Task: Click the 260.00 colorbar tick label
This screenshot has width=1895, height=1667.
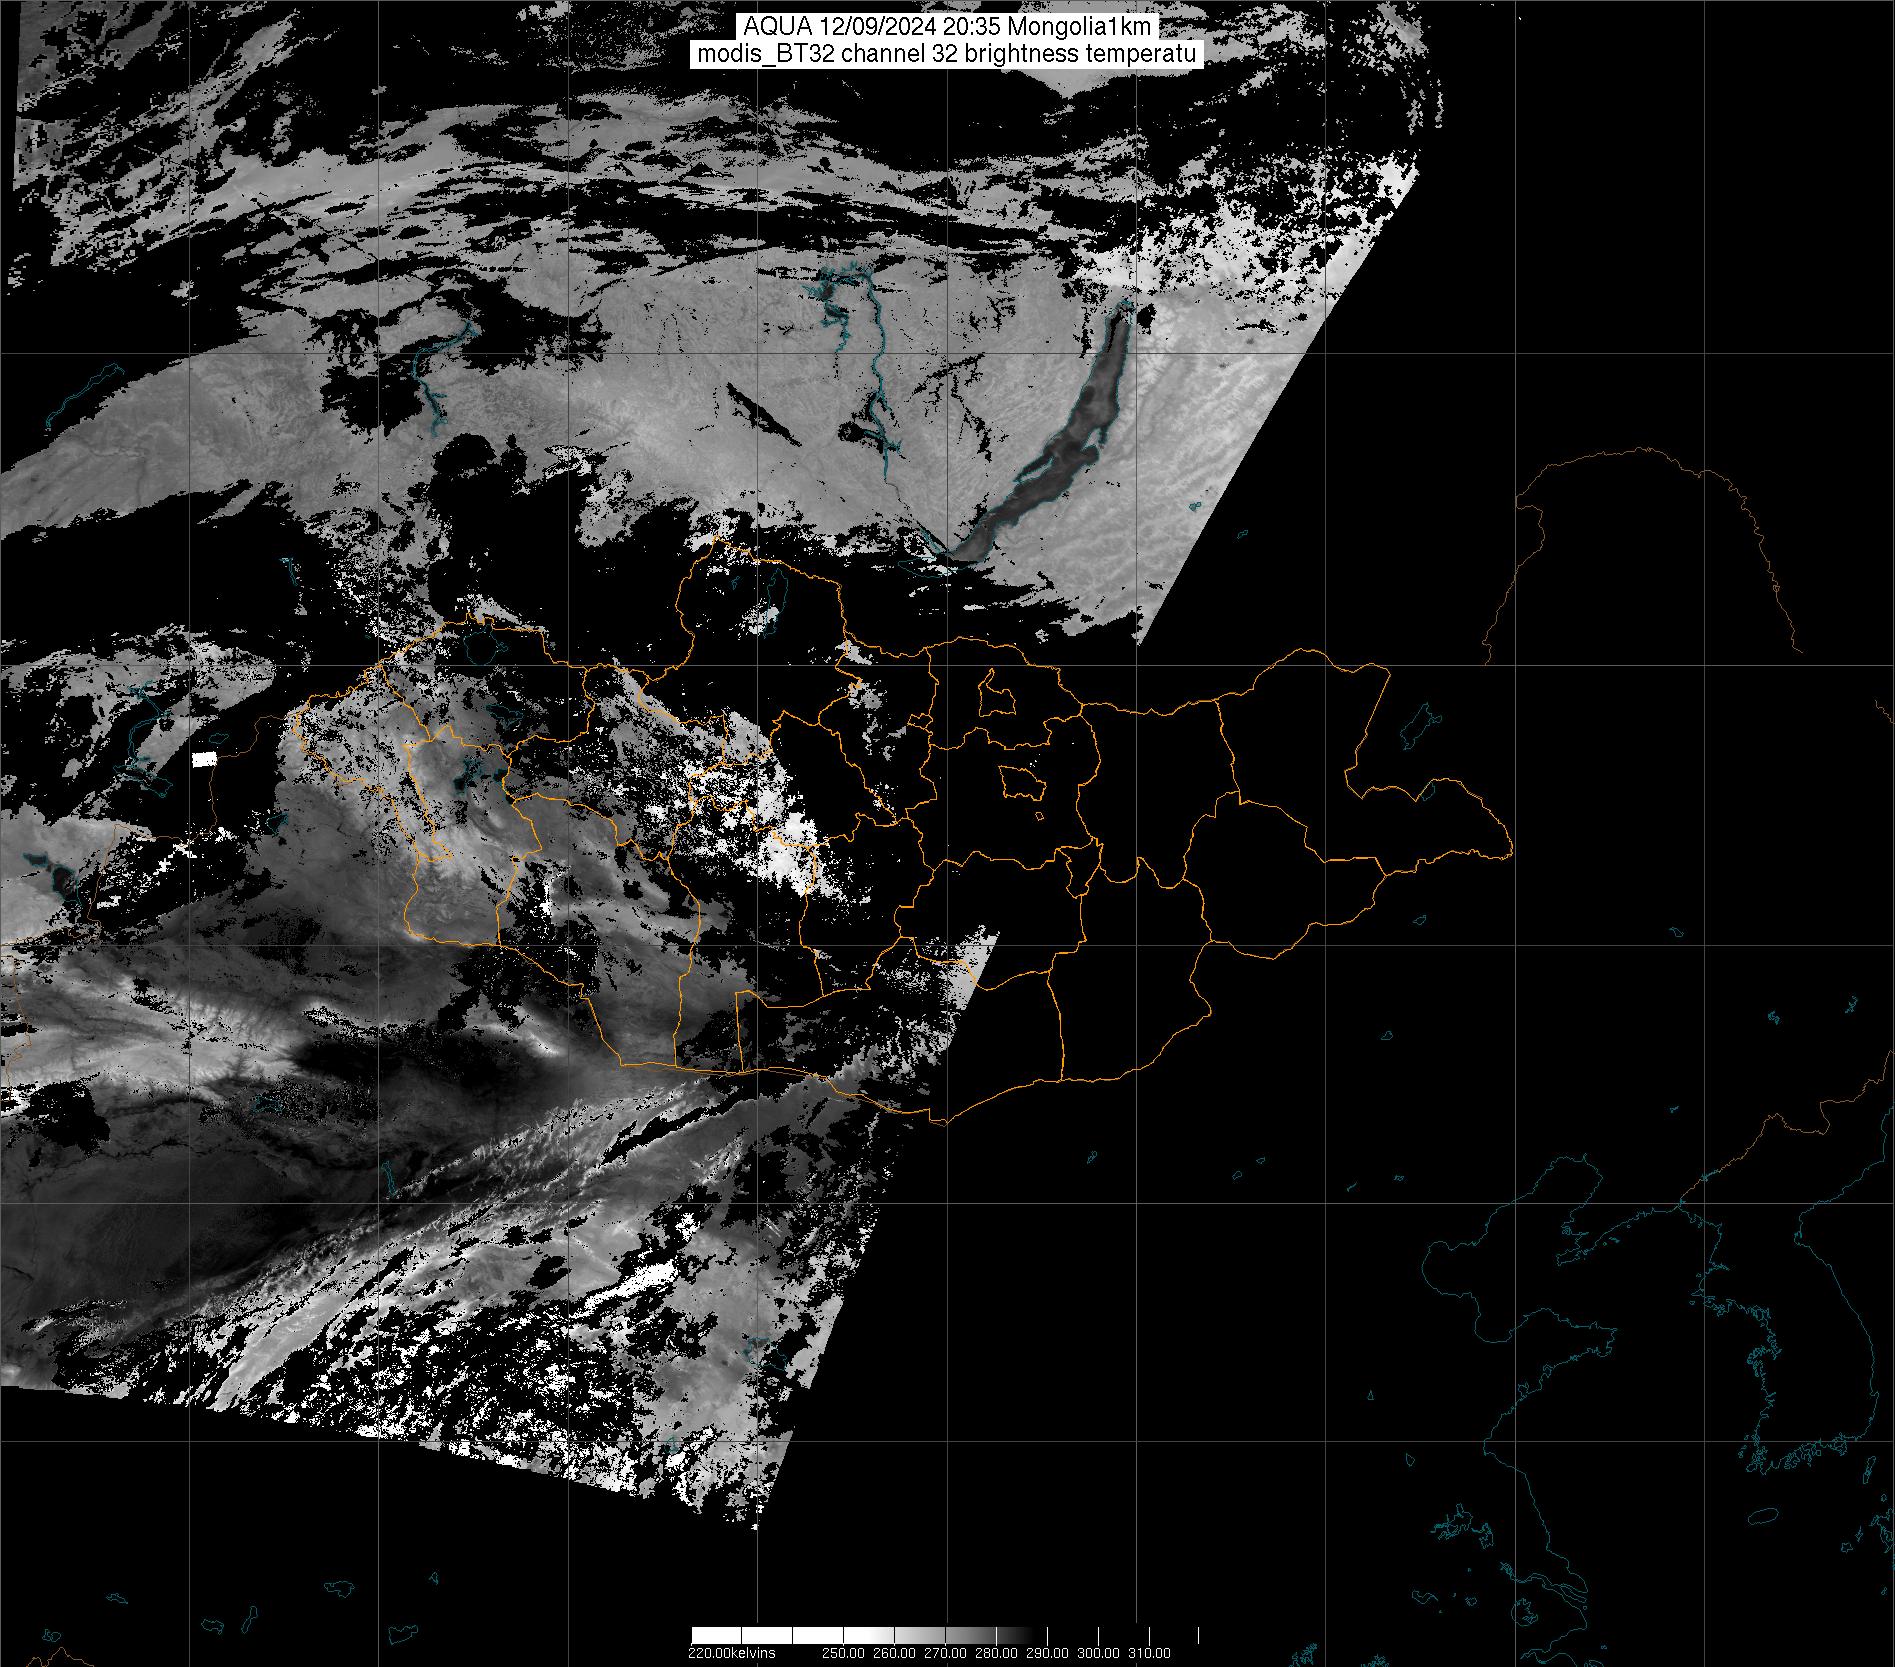Action: tap(893, 1653)
